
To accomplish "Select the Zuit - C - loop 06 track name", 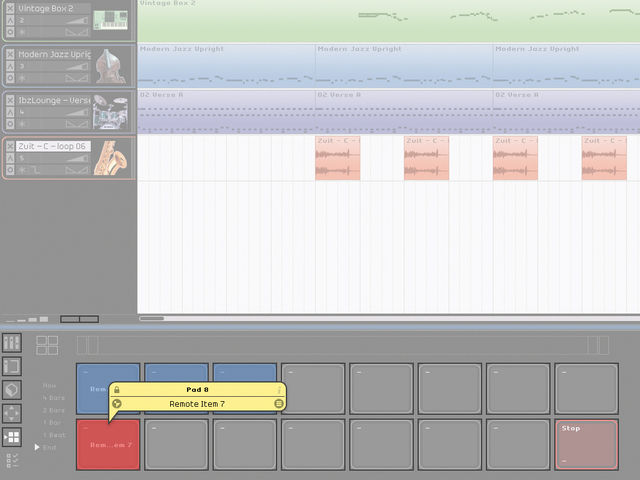I will pyautogui.click(x=53, y=146).
